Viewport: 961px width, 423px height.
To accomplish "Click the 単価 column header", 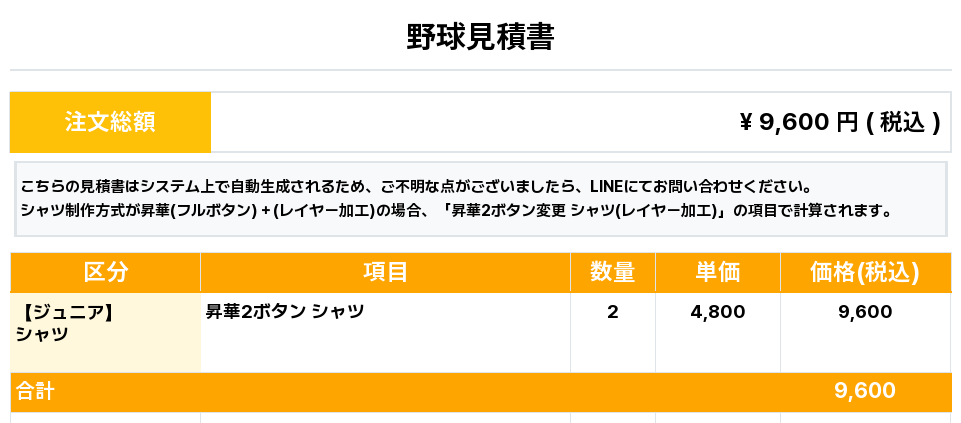I will (x=717, y=272).
